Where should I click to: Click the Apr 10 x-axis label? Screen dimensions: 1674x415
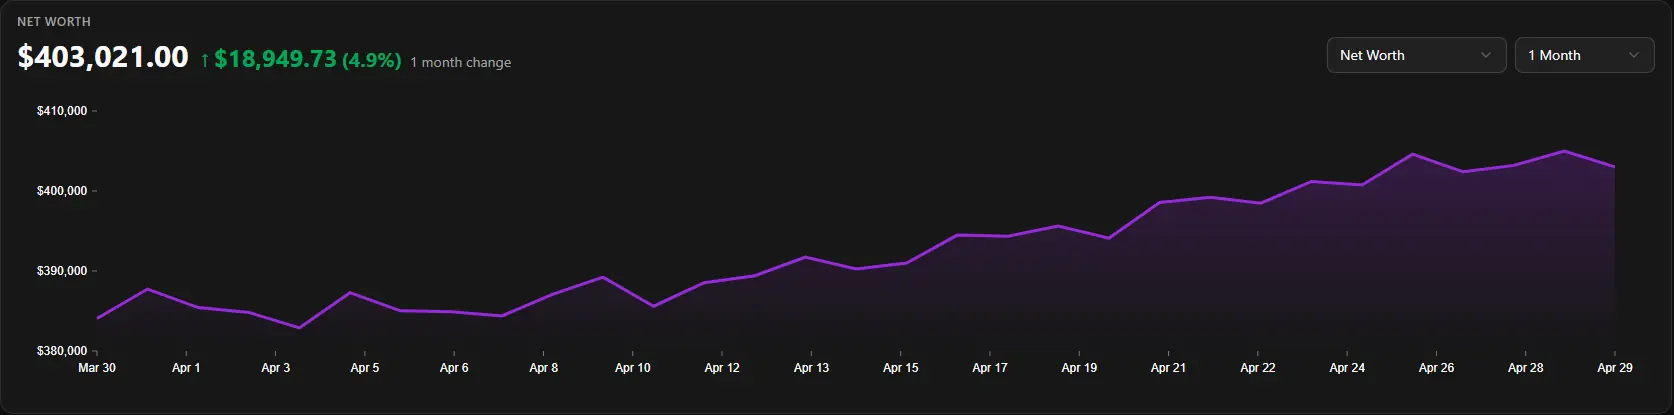click(x=633, y=368)
